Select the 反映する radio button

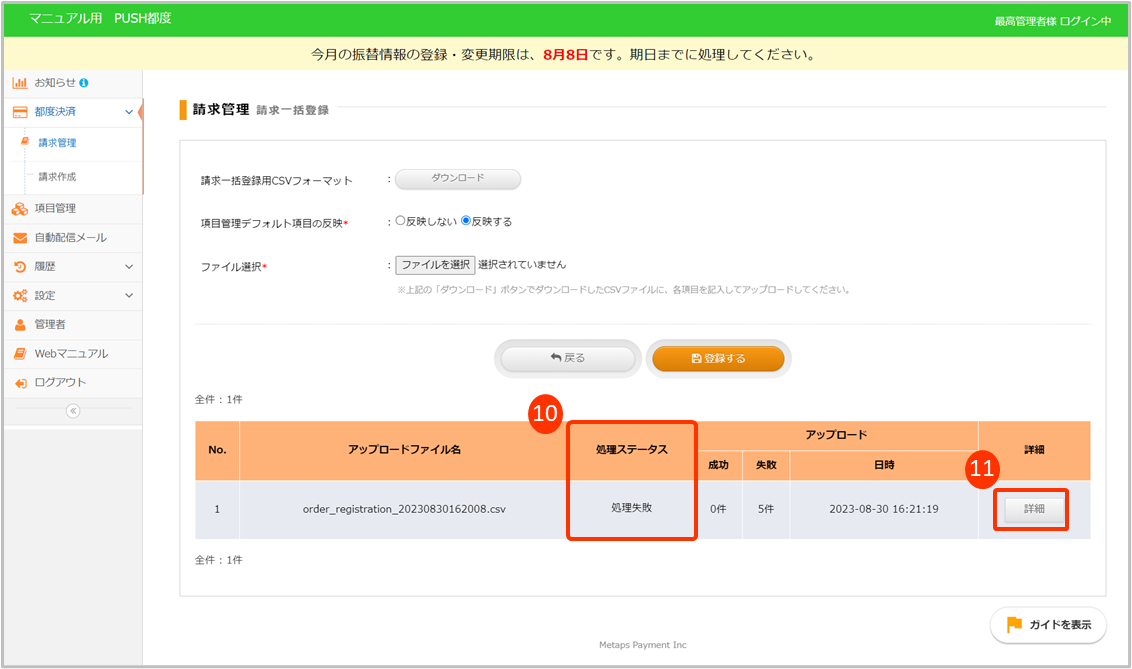click(466, 221)
